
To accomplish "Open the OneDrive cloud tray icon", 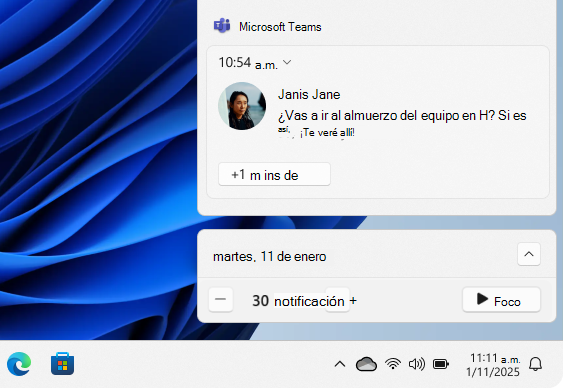I will point(366,364).
